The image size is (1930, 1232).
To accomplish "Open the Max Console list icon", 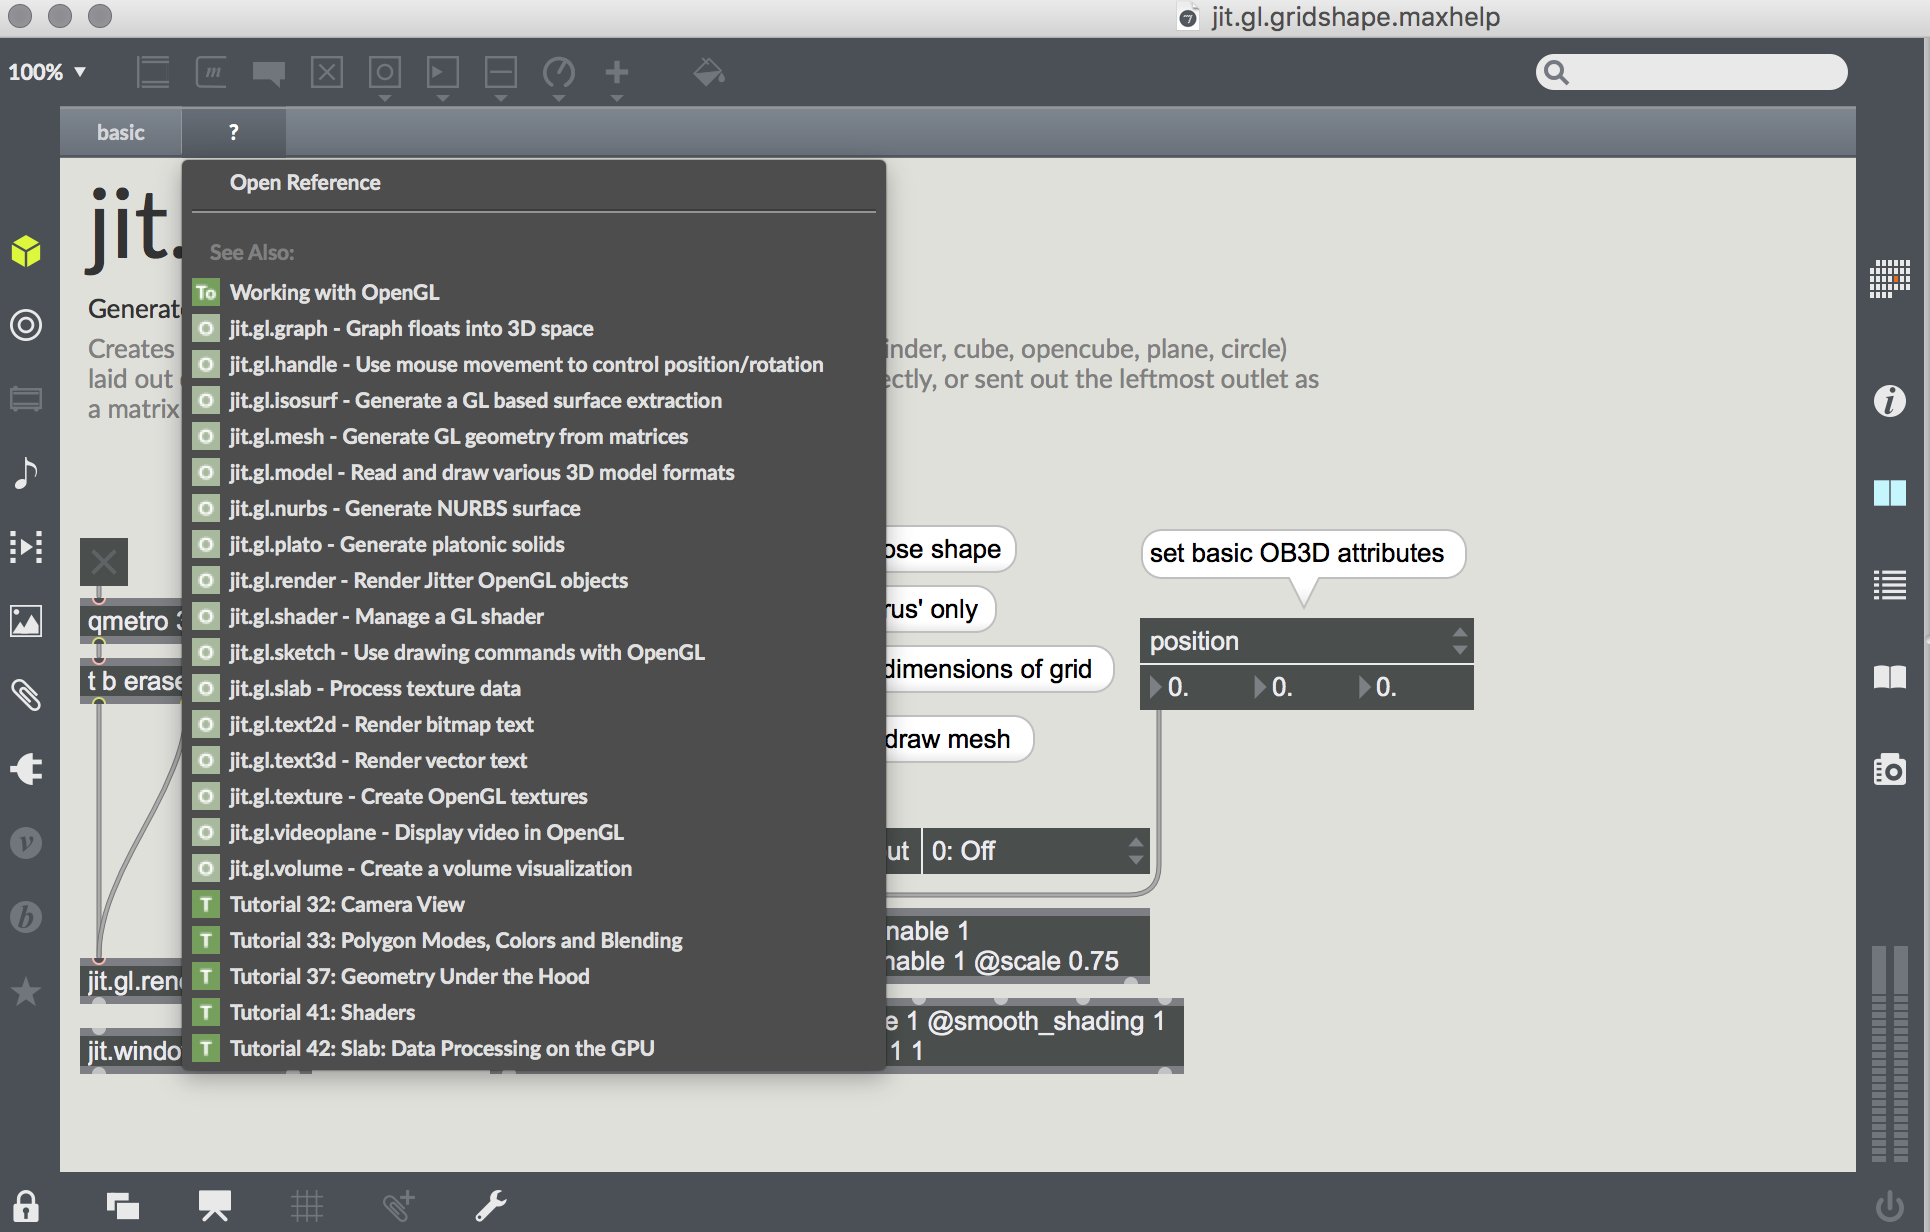I will point(1889,585).
